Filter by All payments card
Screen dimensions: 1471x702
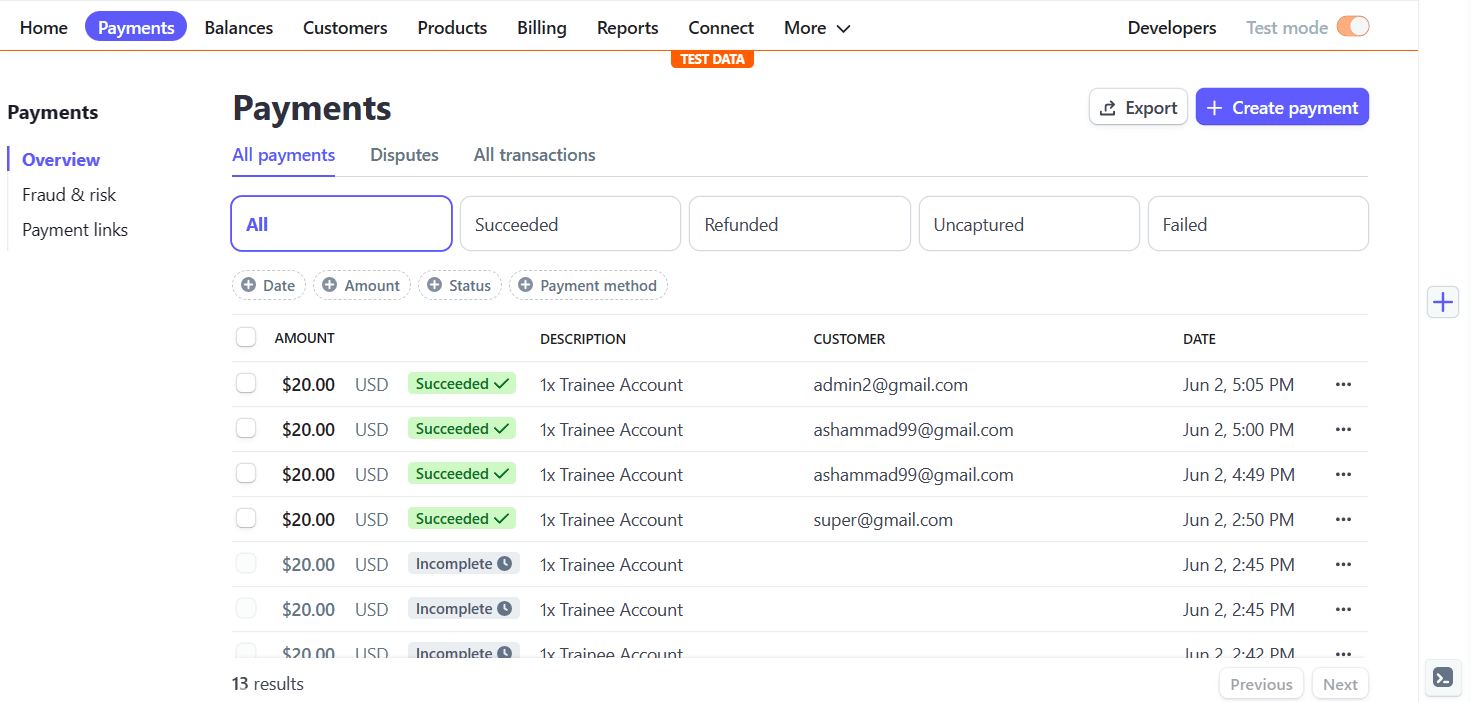pyautogui.click(x=342, y=223)
